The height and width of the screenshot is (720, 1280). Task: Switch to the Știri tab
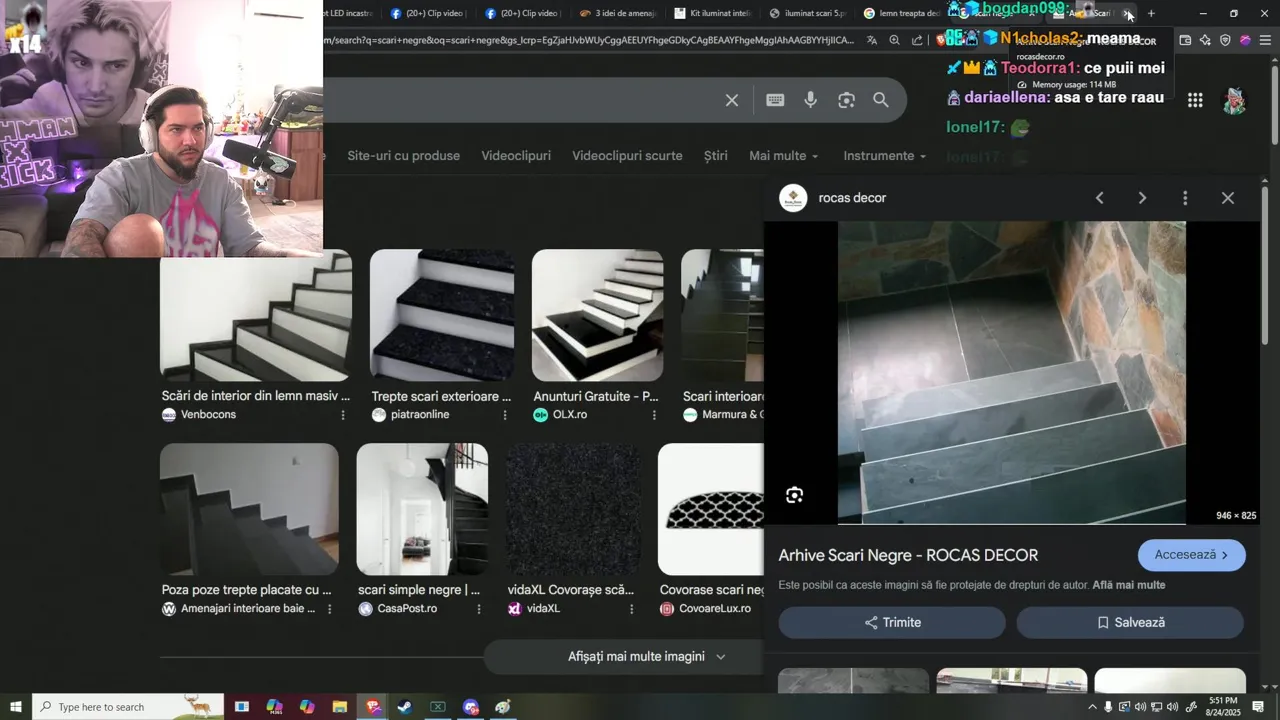[716, 156]
